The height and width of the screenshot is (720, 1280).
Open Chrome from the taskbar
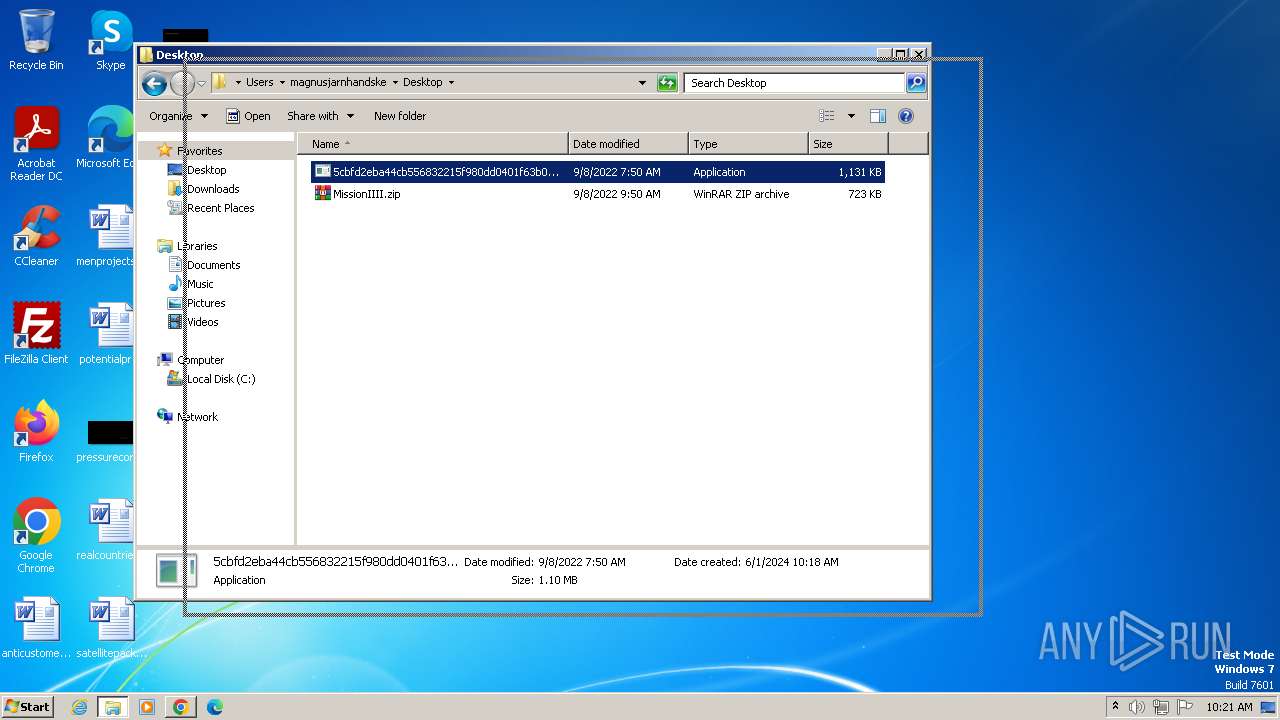point(181,707)
